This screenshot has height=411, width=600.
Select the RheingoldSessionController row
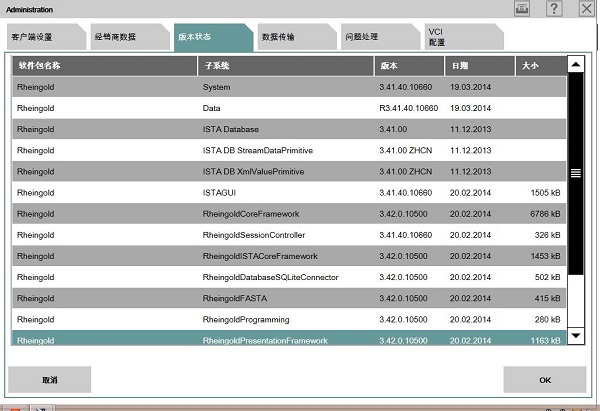tap(289, 235)
